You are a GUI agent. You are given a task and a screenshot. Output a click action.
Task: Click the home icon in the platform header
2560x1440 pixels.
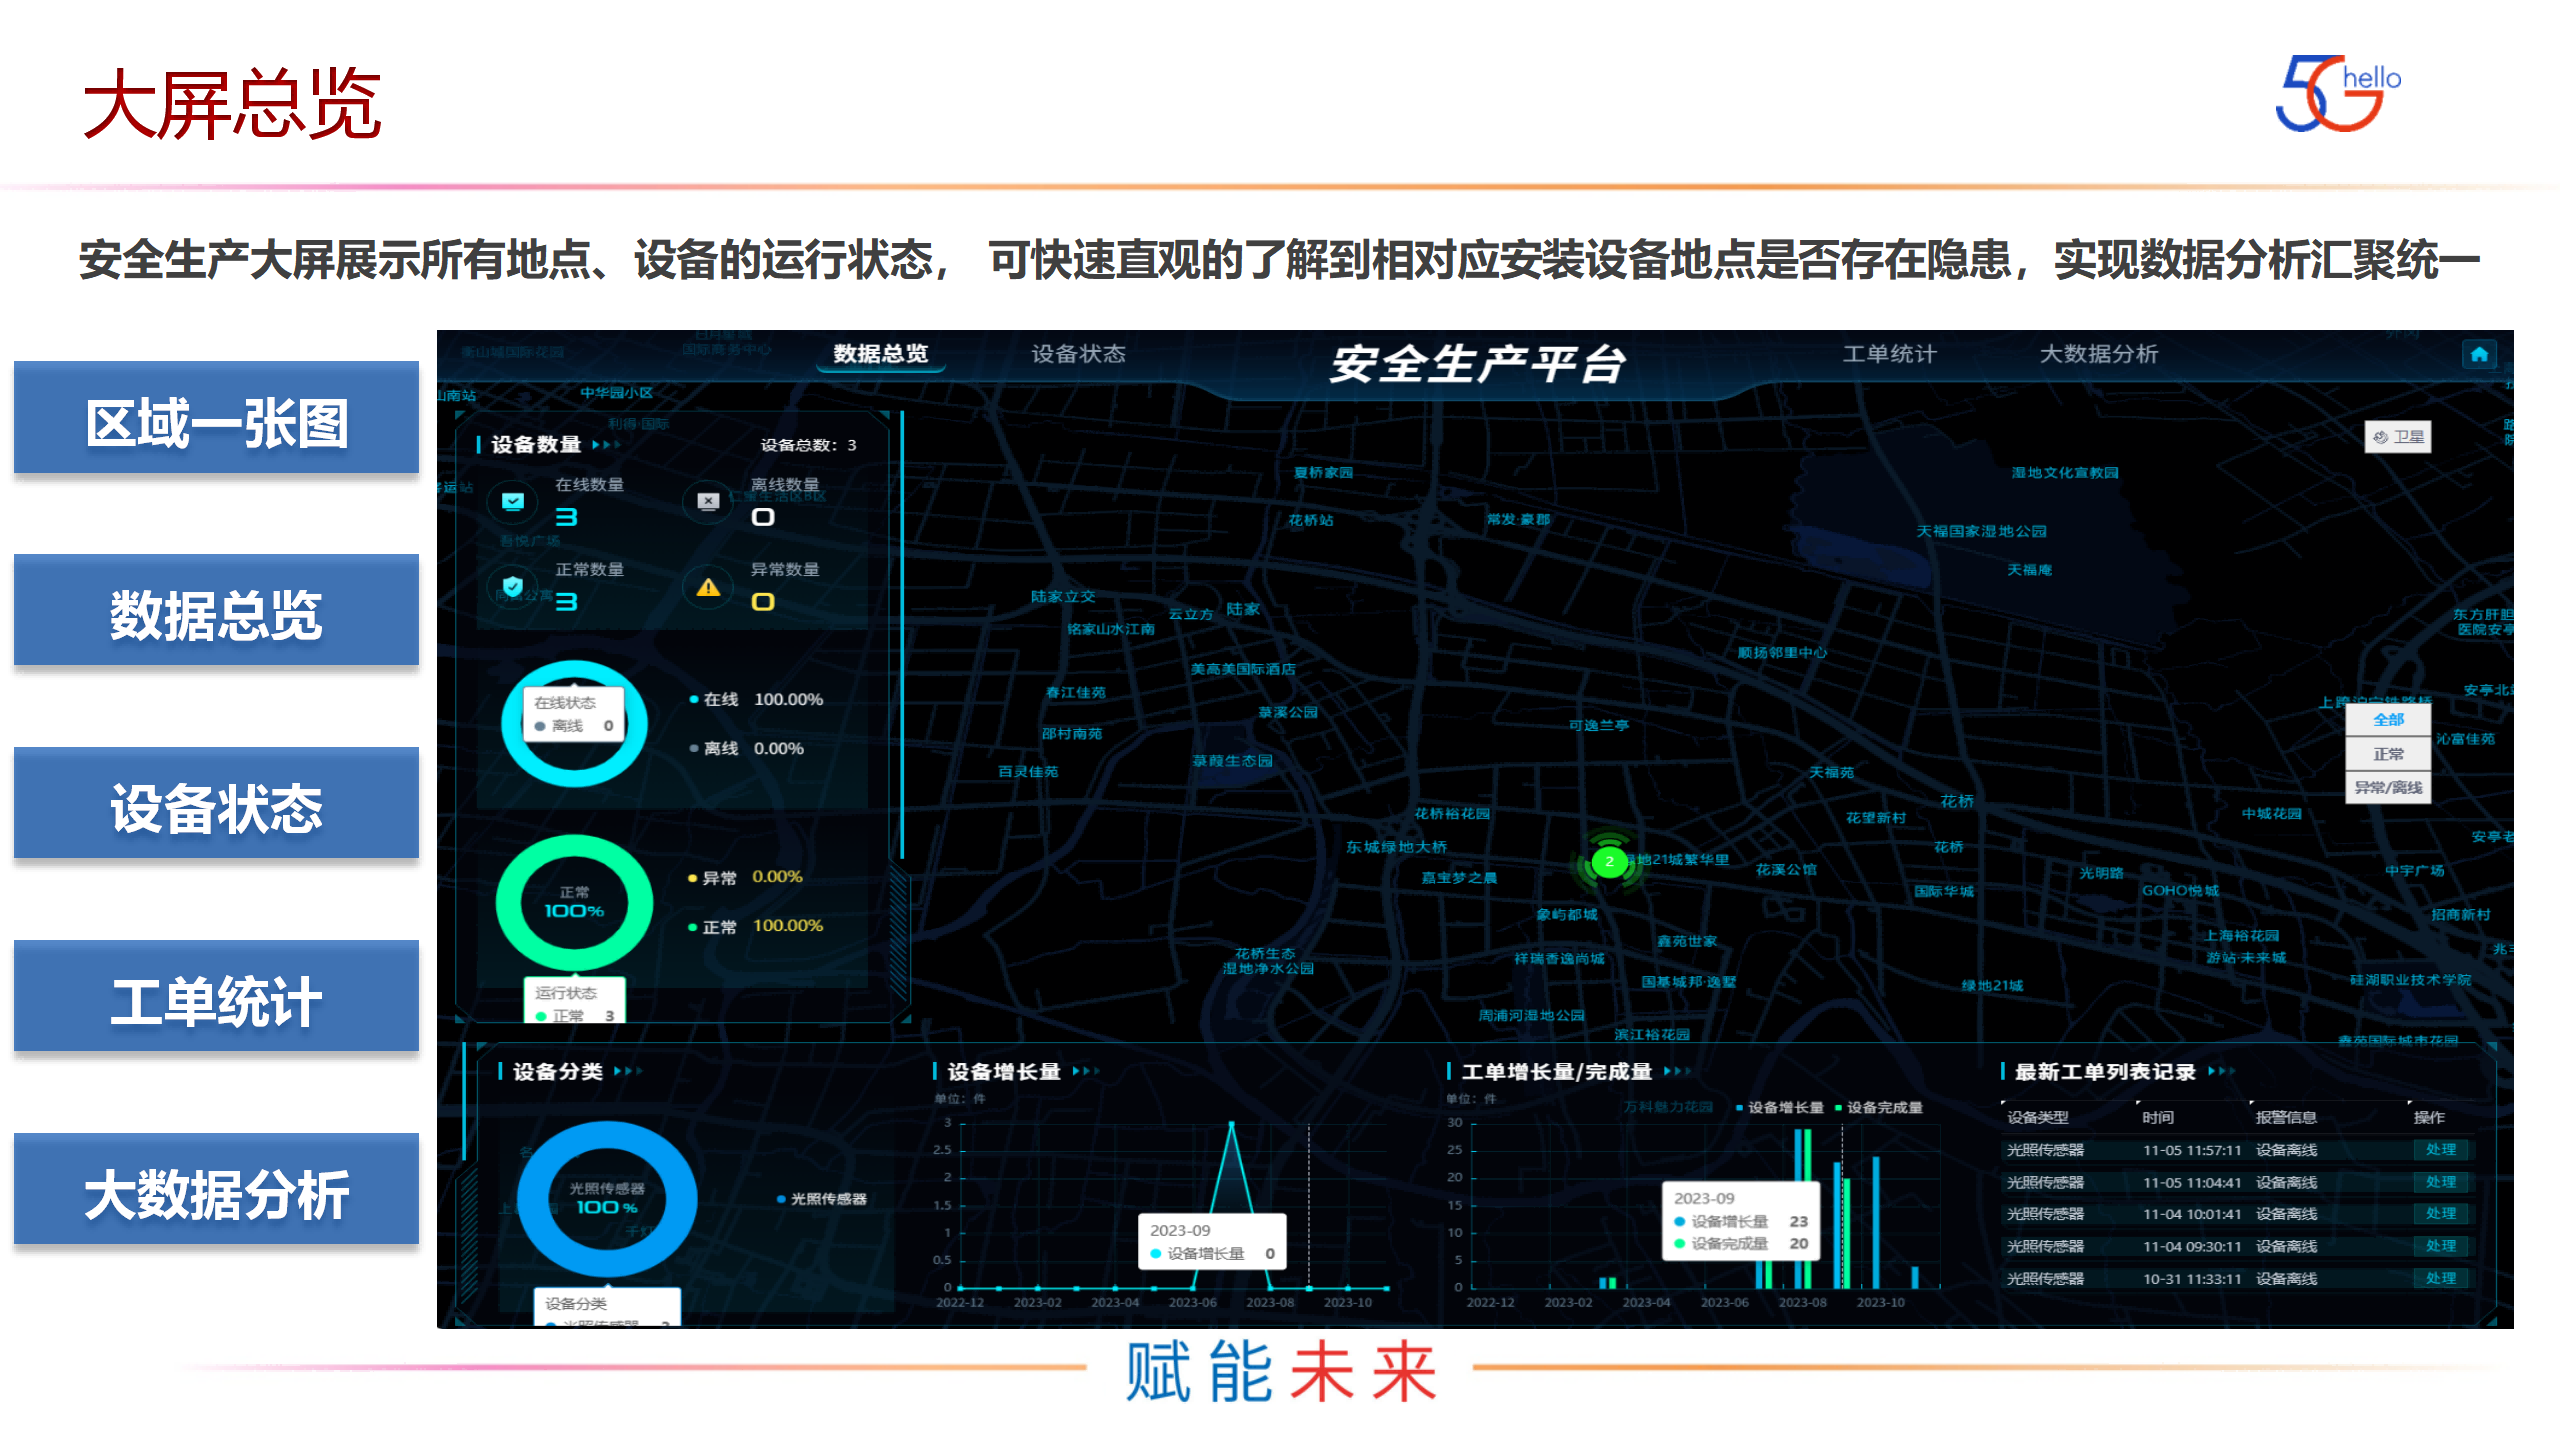[2478, 354]
